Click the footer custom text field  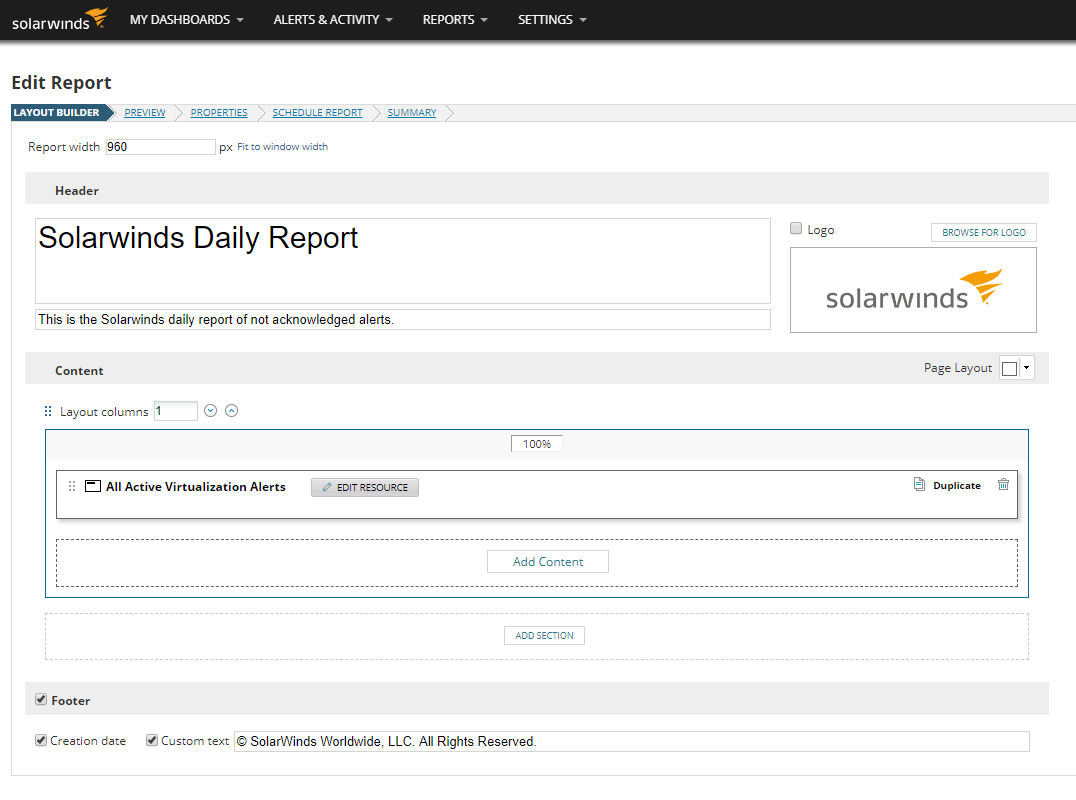[x=631, y=742]
